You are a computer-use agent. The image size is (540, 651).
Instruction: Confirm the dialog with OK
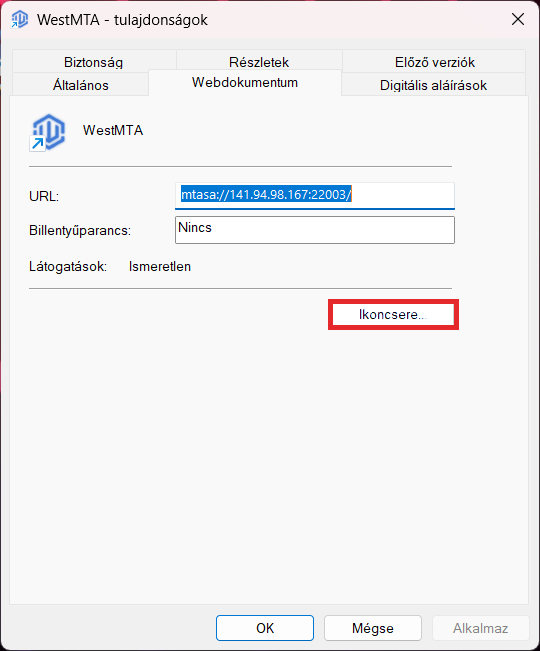pyautogui.click(x=265, y=628)
